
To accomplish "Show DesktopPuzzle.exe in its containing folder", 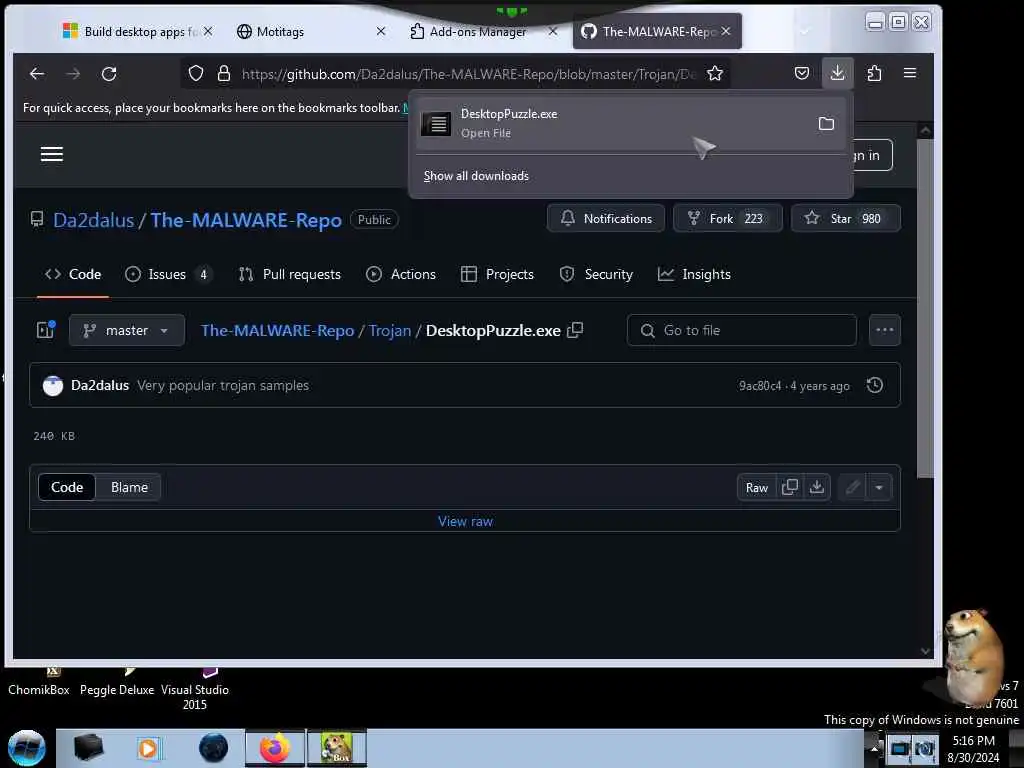I will pos(826,123).
